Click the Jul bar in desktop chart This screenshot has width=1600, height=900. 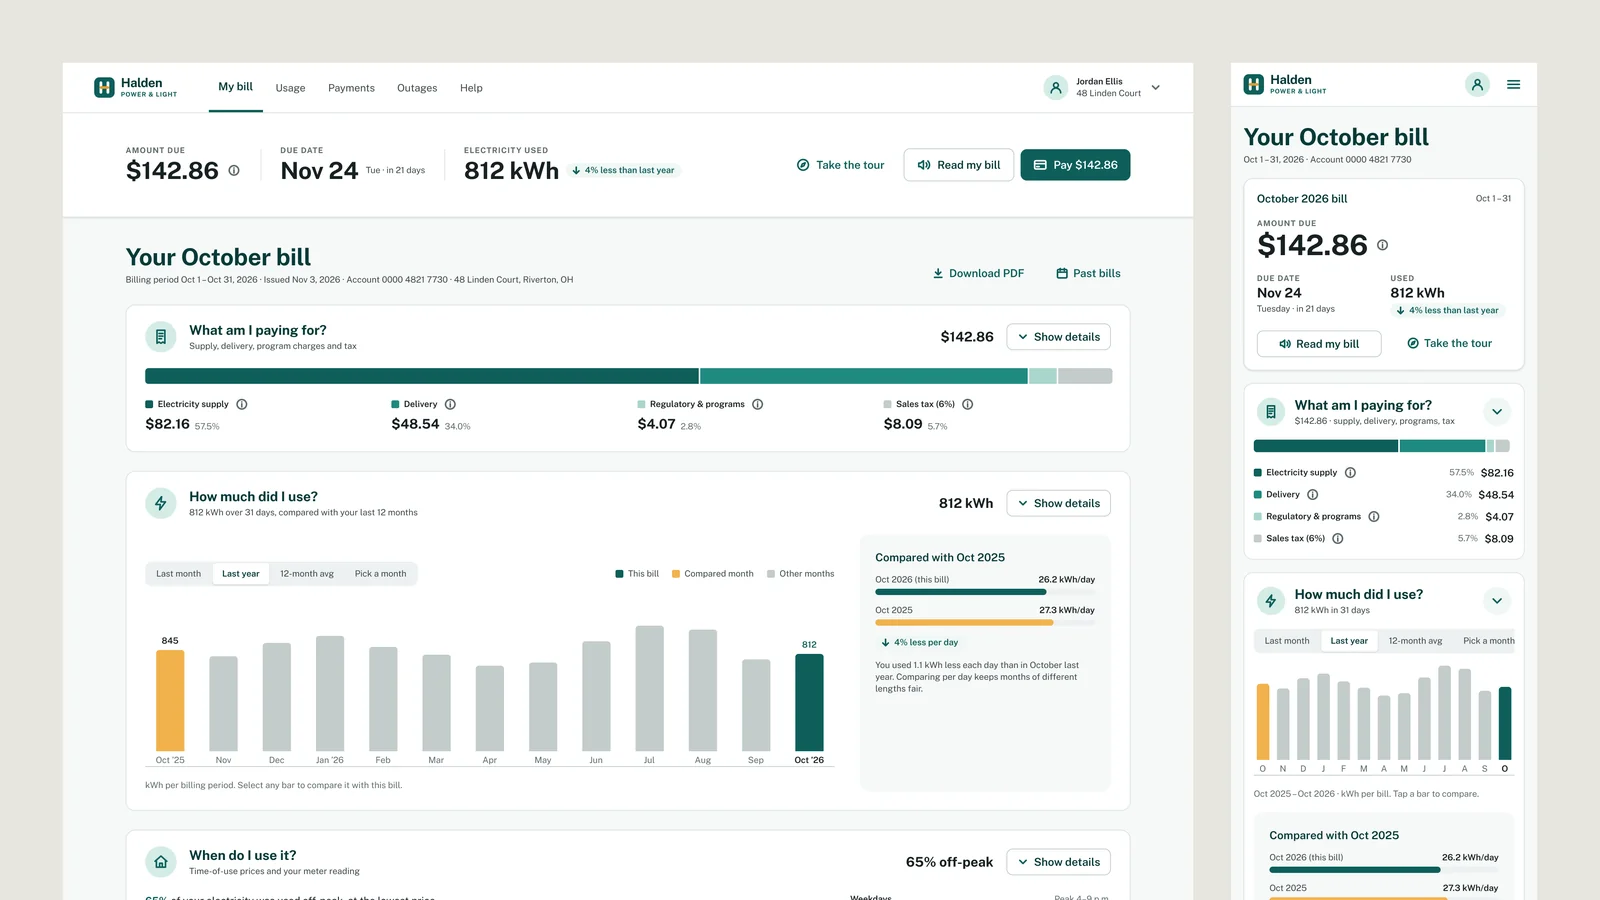click(650, 688)
